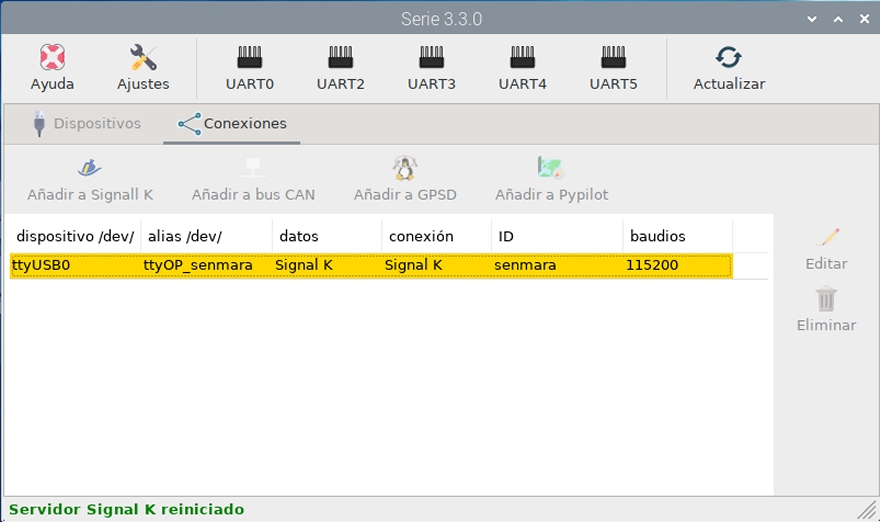The width and height of the screenshot is (880, 522).
Task: Open the Ayuda help lifebuoy icon
Action: coord(52,58)
